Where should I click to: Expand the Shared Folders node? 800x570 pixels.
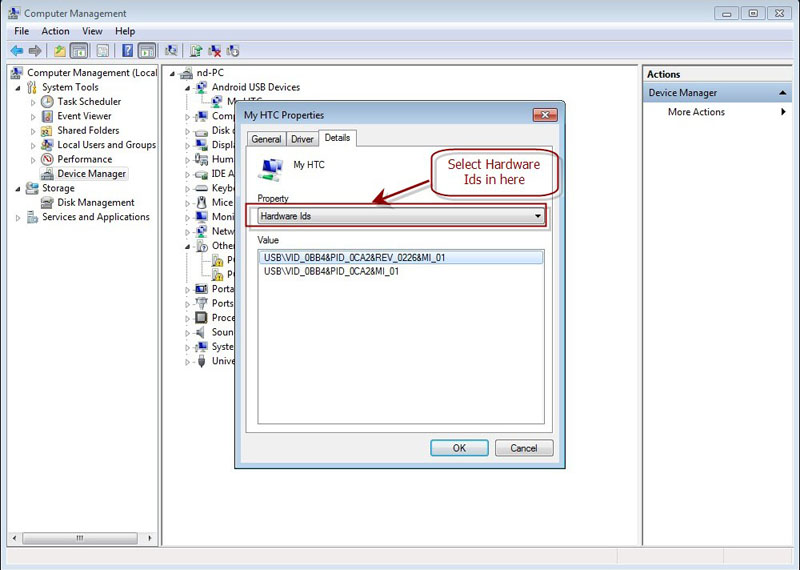pyautogui.click(x=33, y=131)
